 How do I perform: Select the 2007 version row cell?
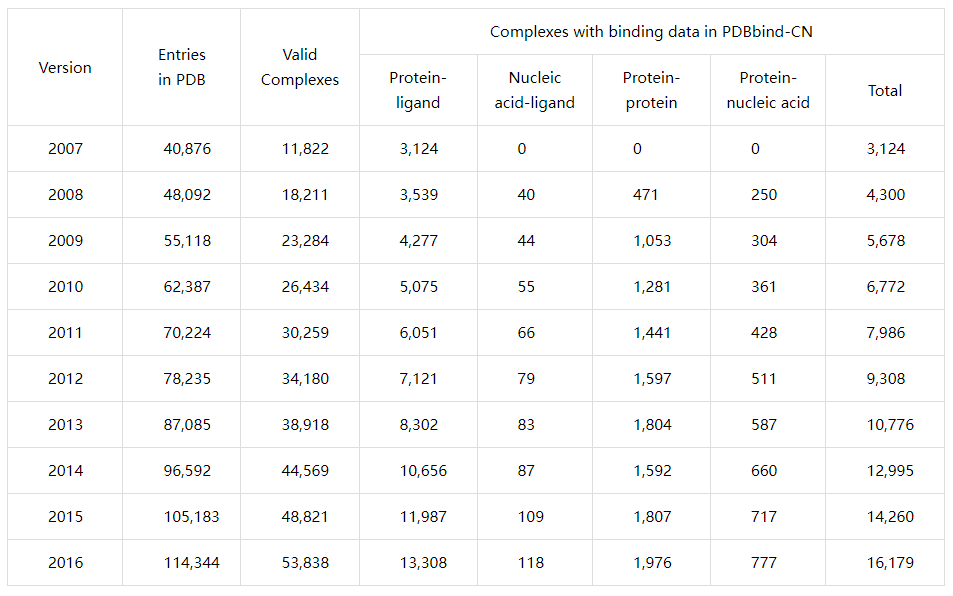click(65, 149)
